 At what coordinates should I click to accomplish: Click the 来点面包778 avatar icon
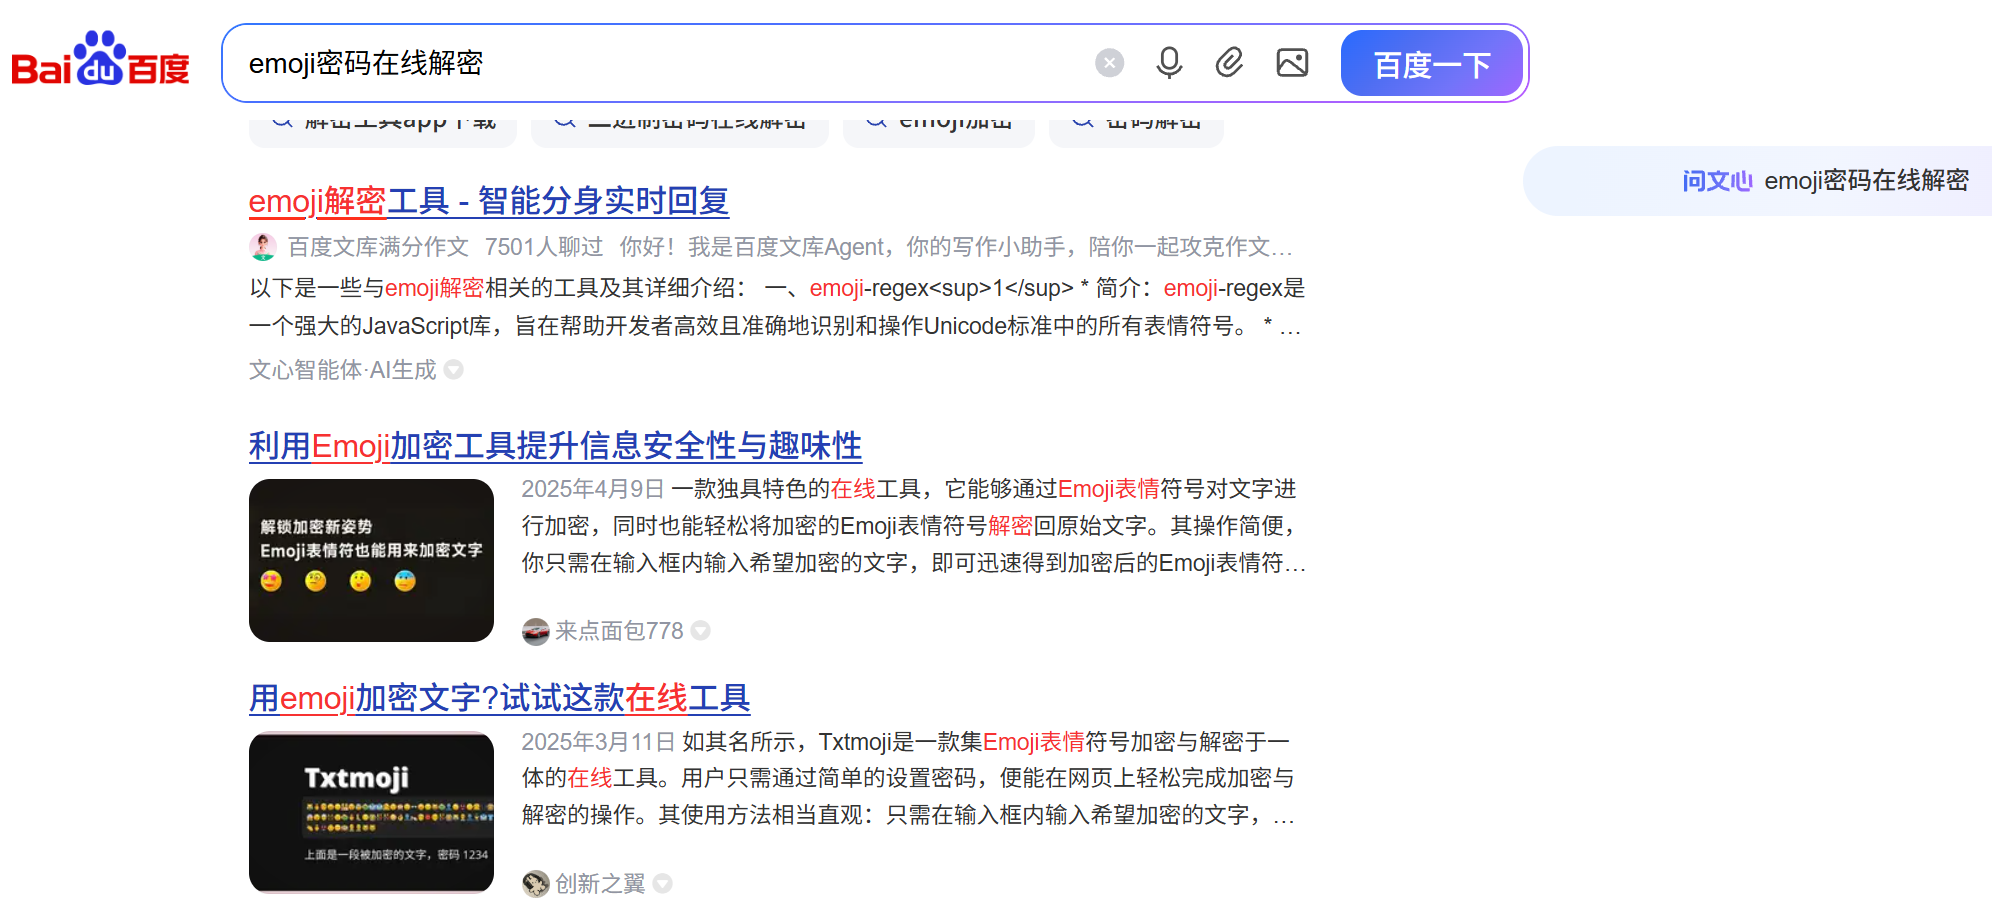(535, 631)
